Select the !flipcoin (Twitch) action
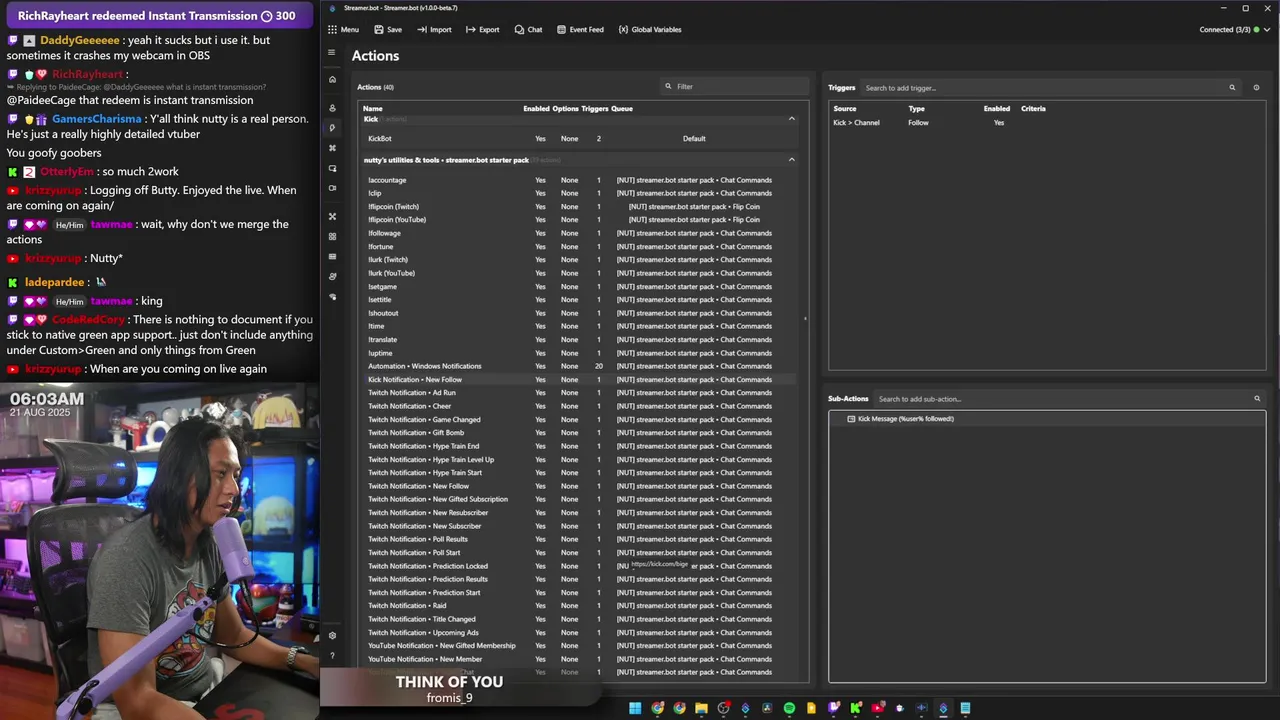 tap(580, 207)
